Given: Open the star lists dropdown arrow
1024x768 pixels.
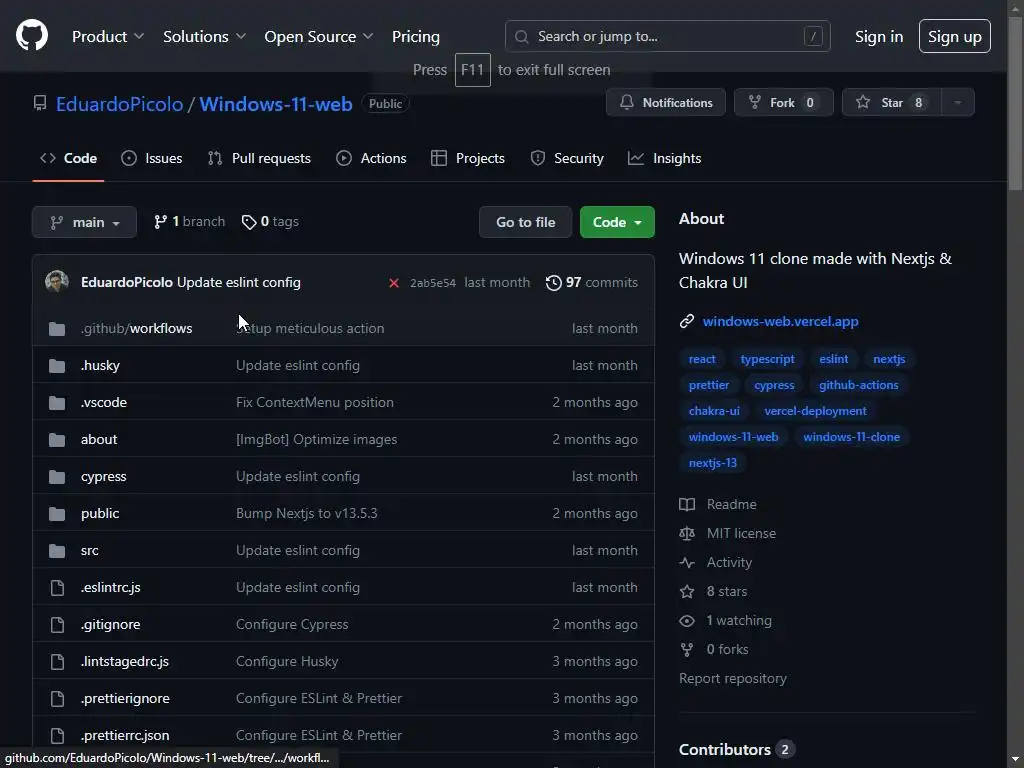Looking at the screenshot, I should tap(957, 103).
